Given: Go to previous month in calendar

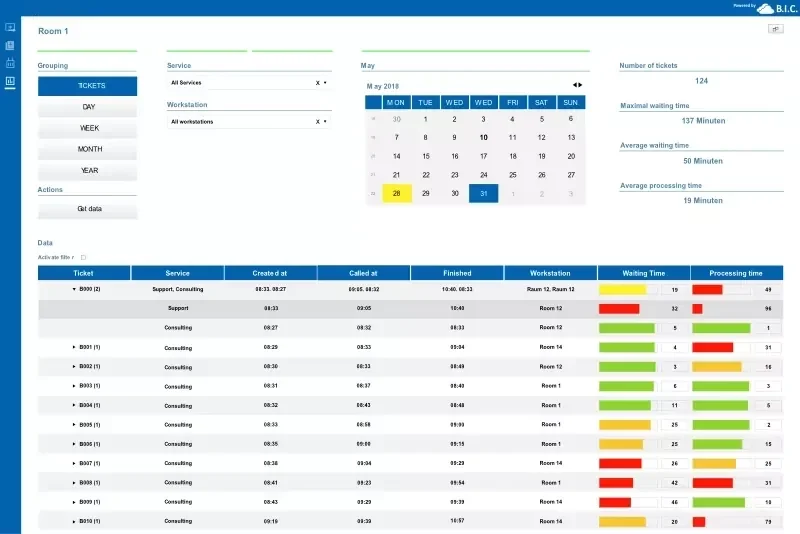Looking at the screenshot, I should 574,85.
